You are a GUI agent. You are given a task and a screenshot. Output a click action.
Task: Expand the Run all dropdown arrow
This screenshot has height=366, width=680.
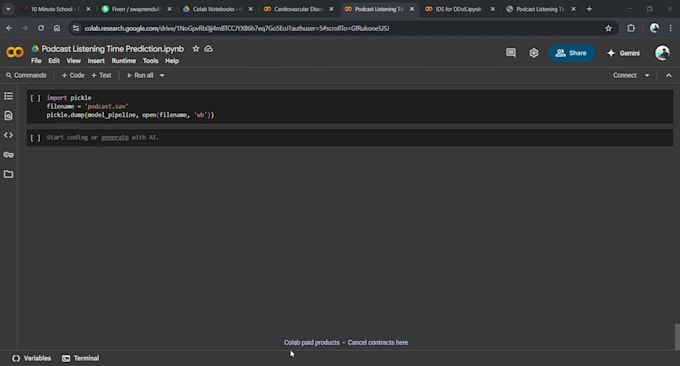[162, 75]
